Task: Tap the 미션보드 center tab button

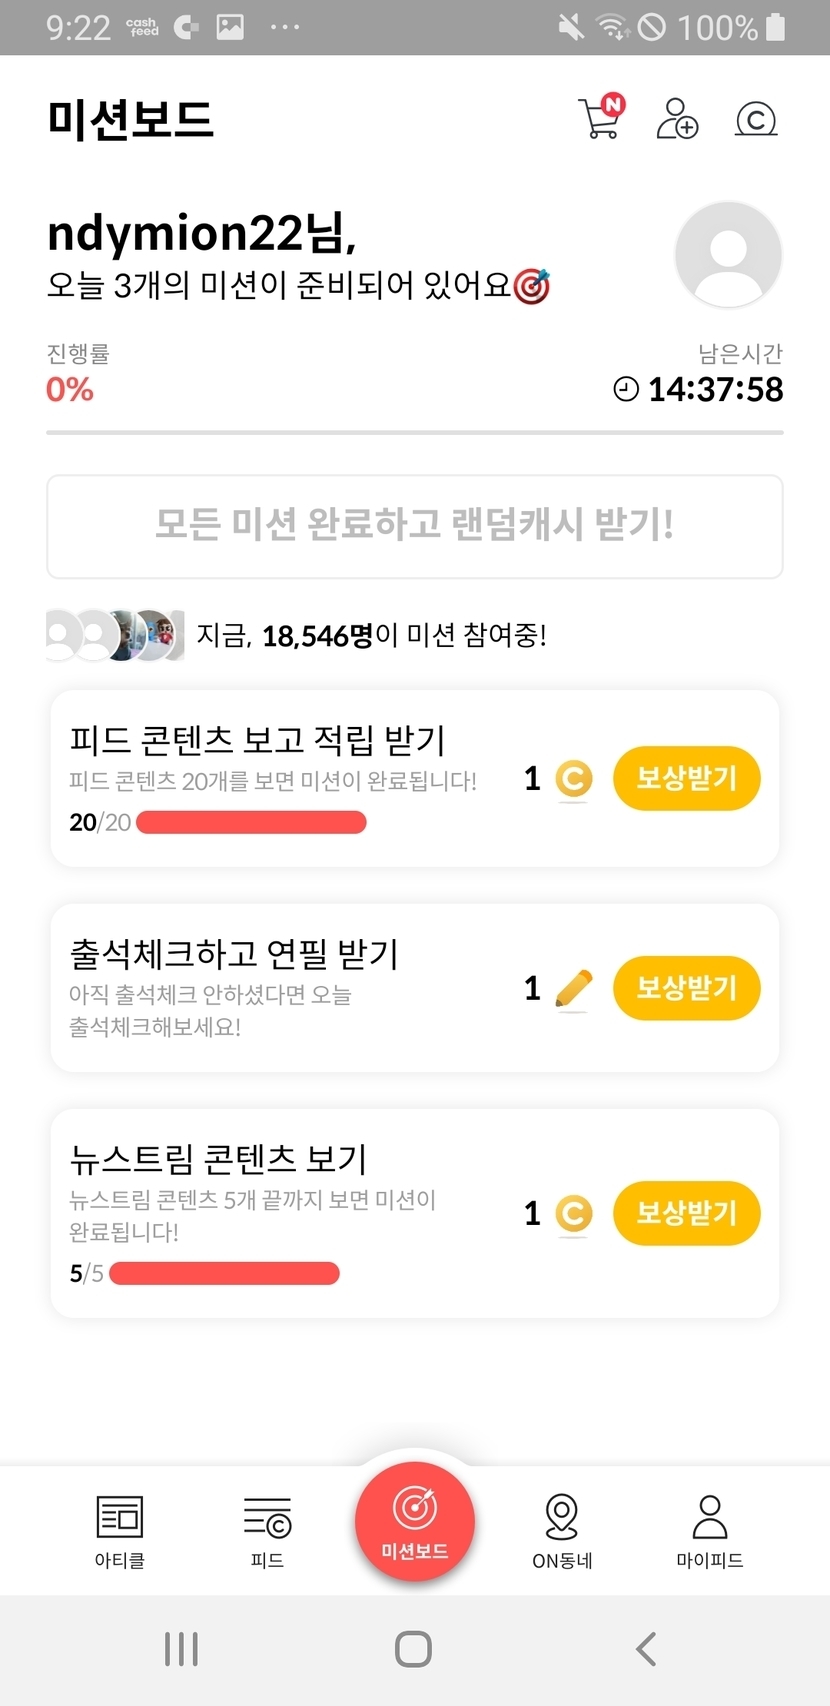Action: click(415, 1521)
